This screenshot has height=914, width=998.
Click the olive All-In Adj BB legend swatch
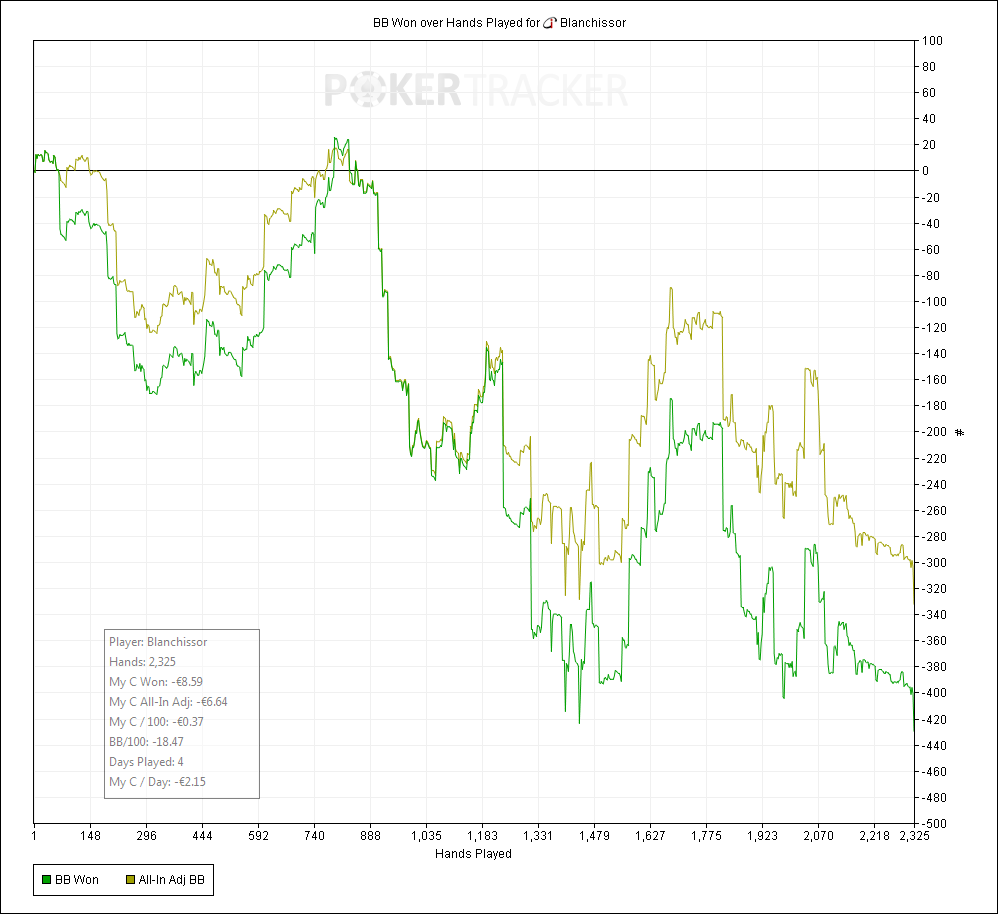pos(130,880)
